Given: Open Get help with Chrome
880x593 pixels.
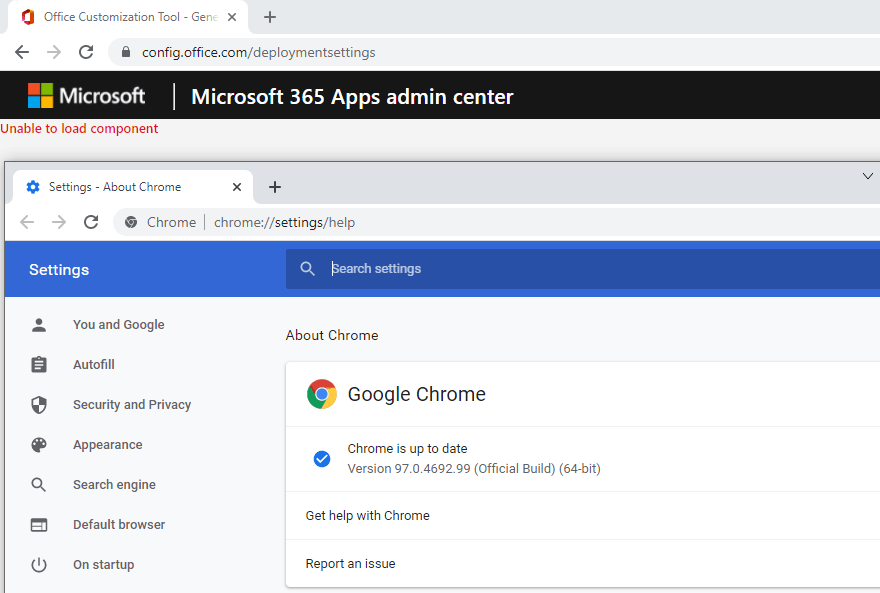Looking at the screenshot, I should pyautogui.click(x=583, y=516).
